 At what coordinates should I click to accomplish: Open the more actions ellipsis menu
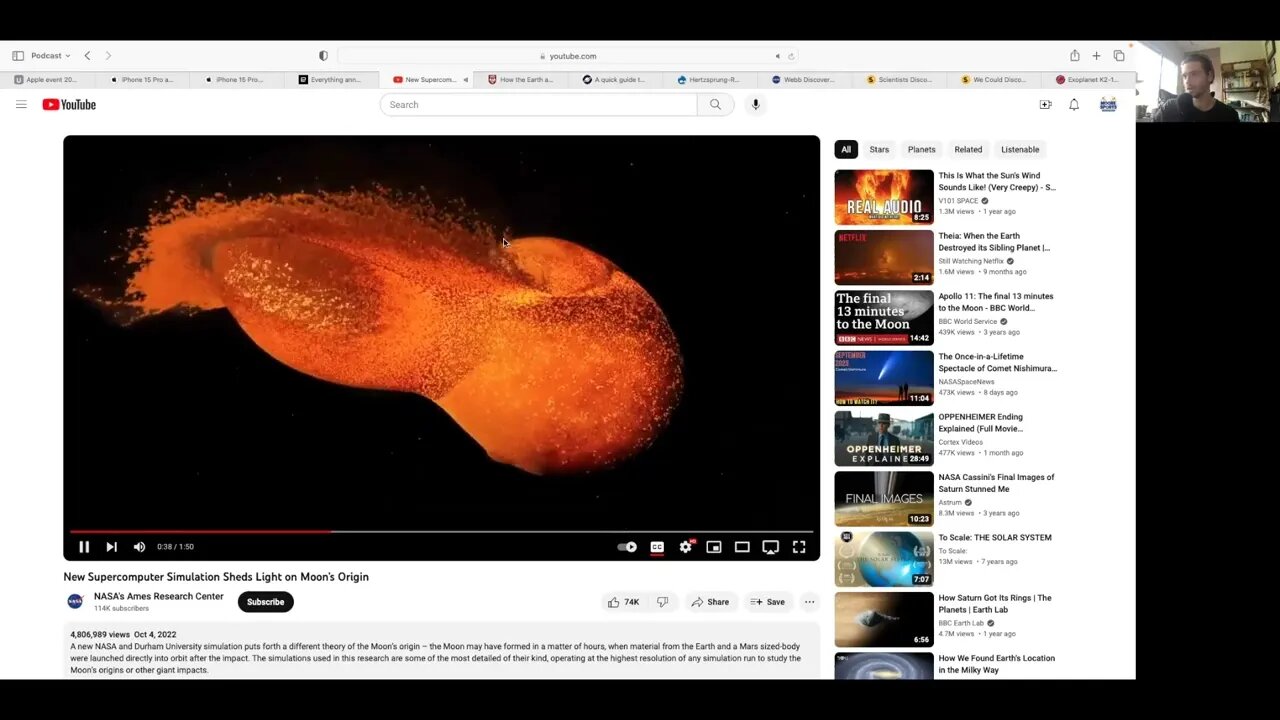point(809,602)
